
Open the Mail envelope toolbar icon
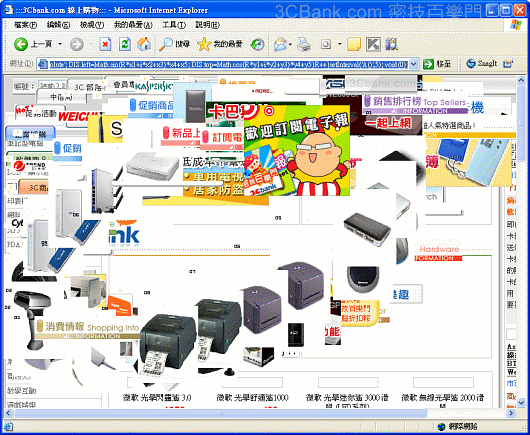coord(281,44)
